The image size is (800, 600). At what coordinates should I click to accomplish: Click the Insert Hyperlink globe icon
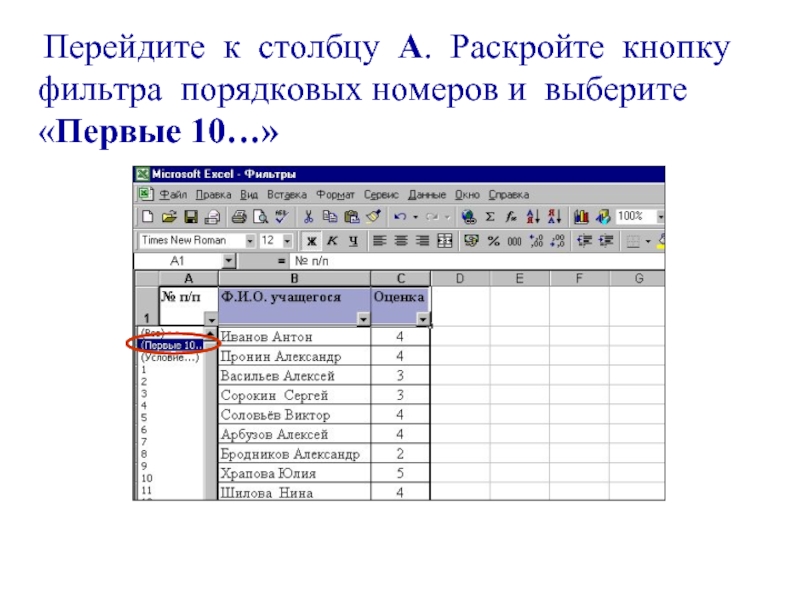[468, 217]
